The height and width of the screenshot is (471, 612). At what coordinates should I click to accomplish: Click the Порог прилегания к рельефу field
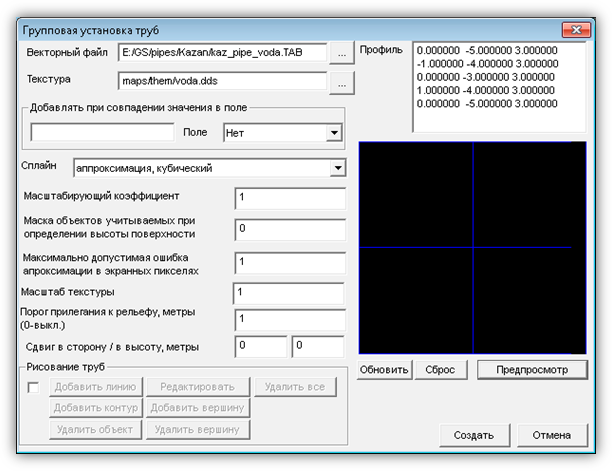(287, 319)
